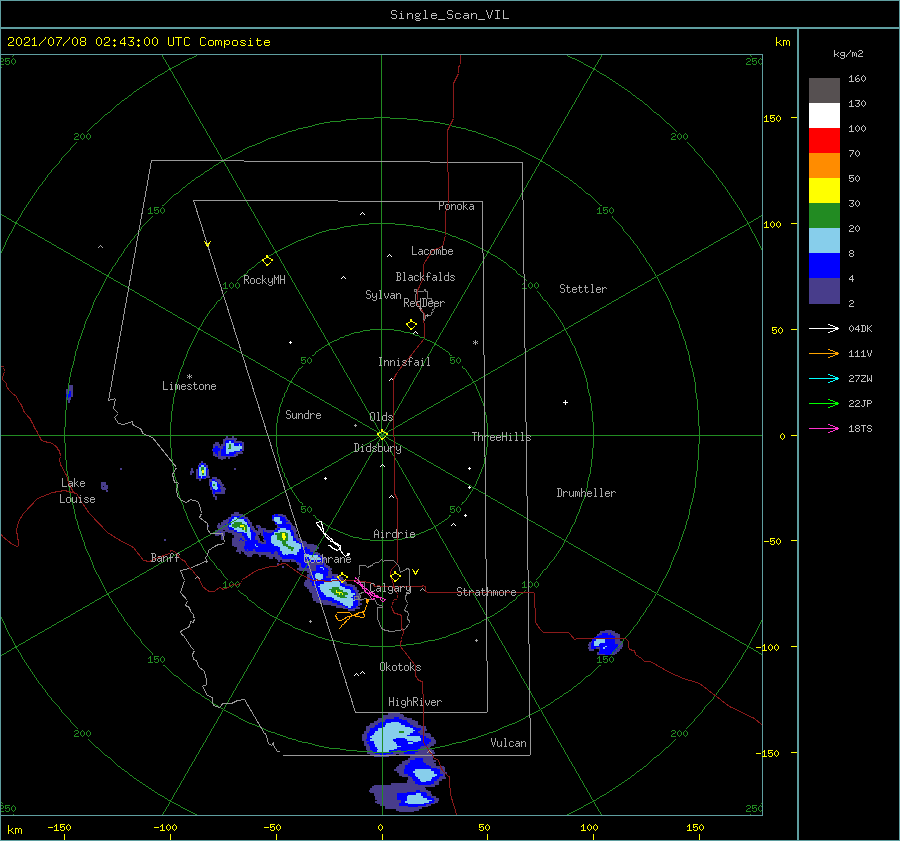Click the kg/m2 legend units label
This screenshot has width=900, height=841.
(x=848, y=53)
